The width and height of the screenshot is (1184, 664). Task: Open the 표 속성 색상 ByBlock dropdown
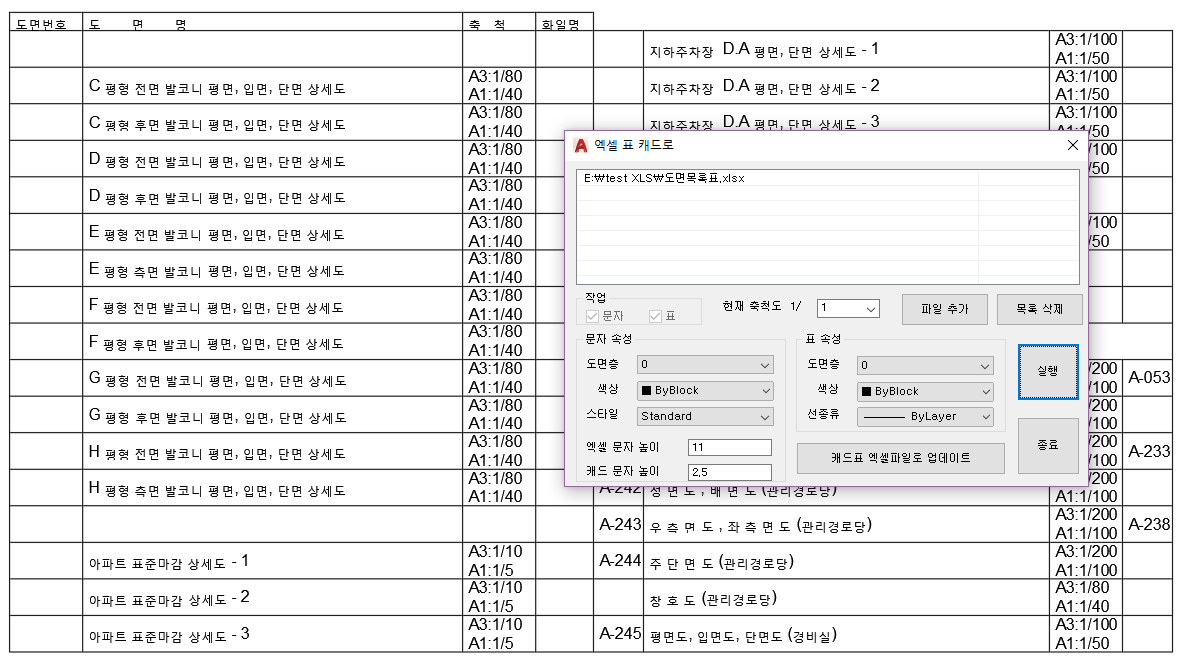coord(926,391)
